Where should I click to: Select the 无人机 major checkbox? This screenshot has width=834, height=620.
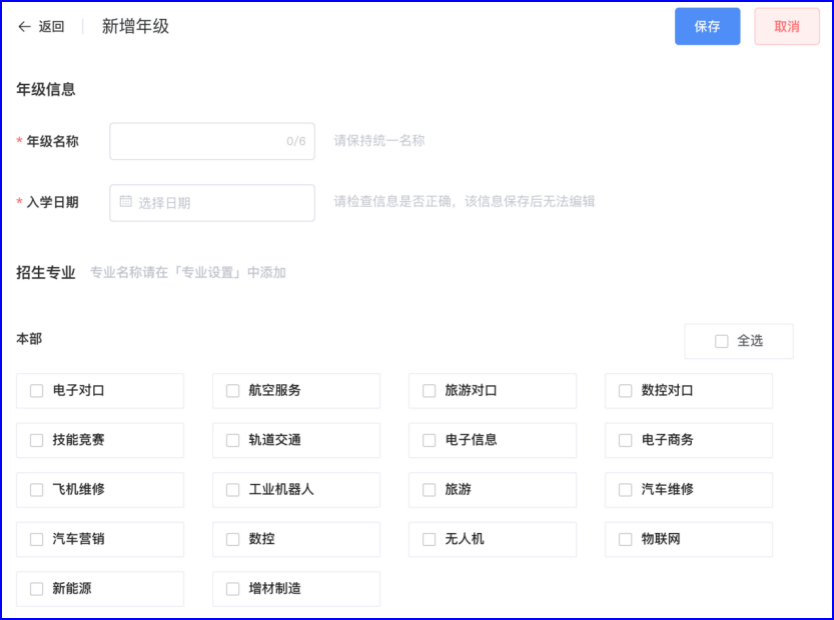point(428,539)
